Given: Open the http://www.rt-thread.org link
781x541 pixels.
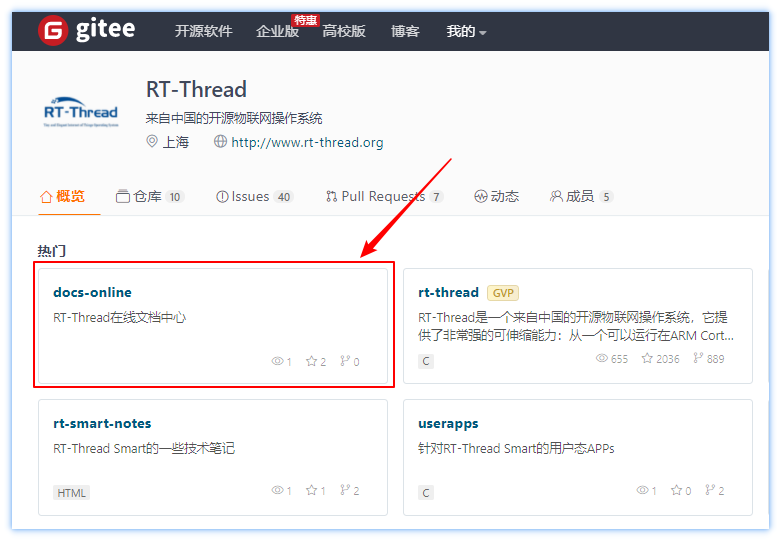Looking at the screenshot, I should click(x=307, y=142).
